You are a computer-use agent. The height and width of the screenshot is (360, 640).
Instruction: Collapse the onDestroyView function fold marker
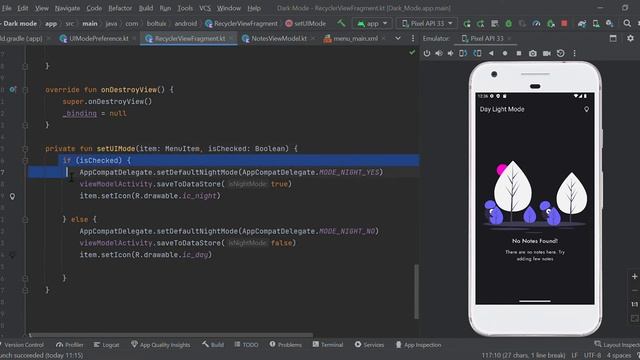25,90
